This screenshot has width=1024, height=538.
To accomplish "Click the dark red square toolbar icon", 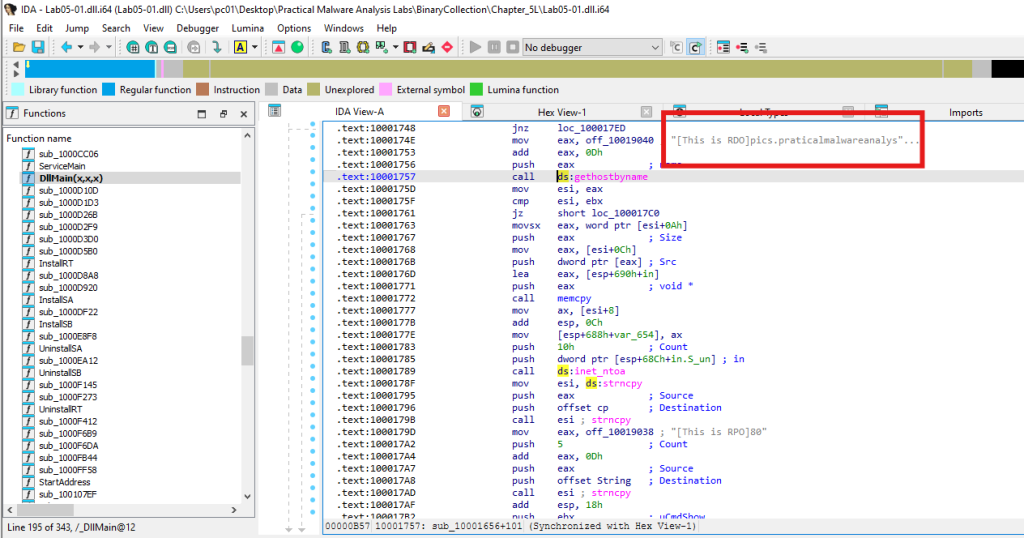I will point(410,48).
